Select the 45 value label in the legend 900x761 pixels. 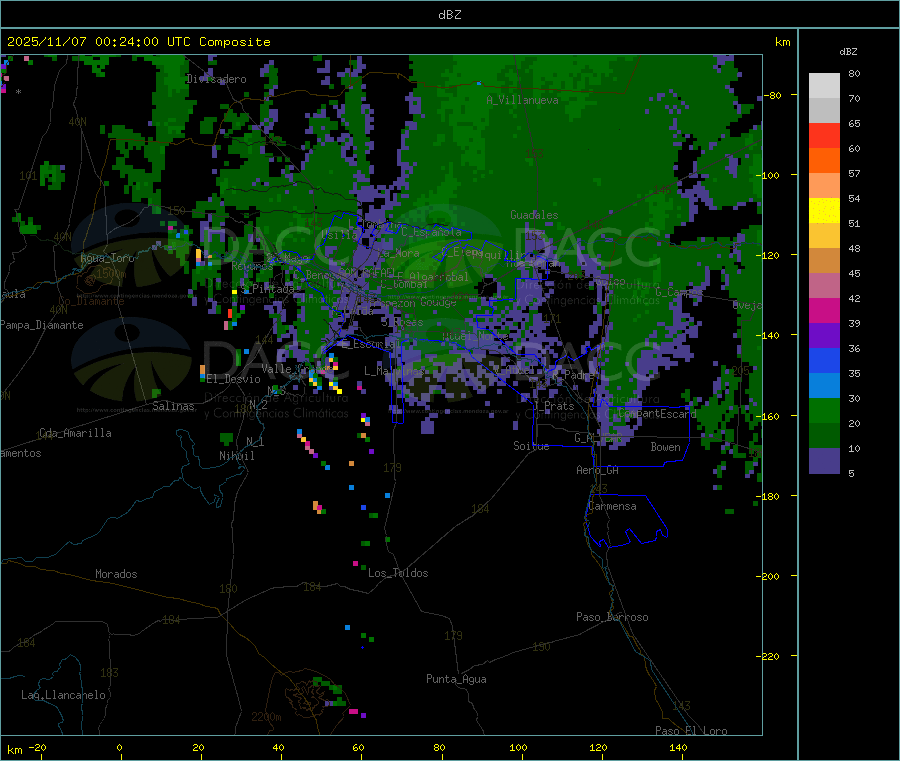(854, 273)
